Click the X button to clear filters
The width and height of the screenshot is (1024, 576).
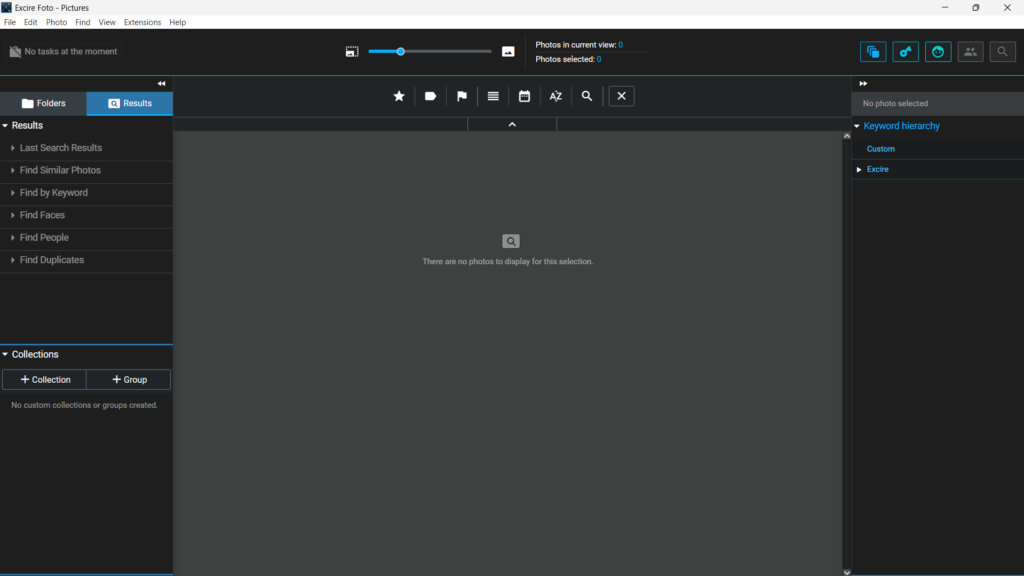pyautogui.click(x=621, y=96)
